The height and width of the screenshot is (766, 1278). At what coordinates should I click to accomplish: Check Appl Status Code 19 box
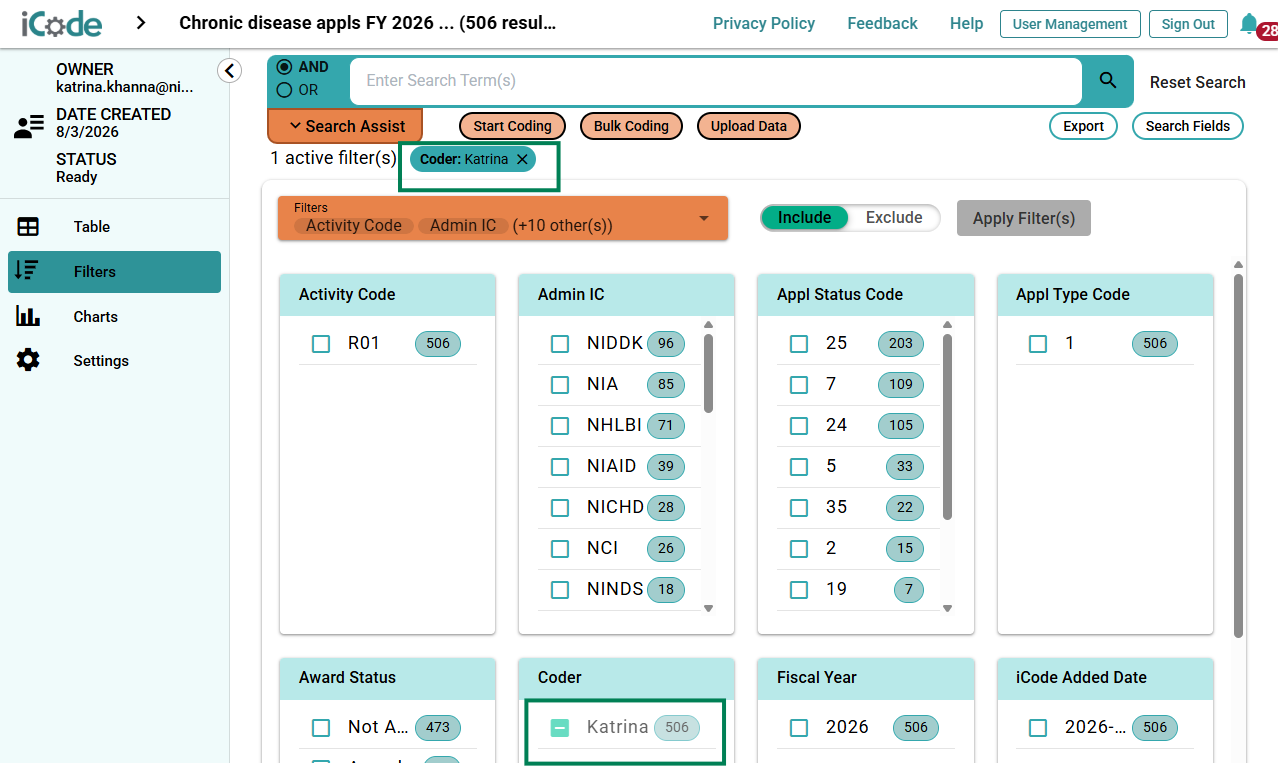pos(799,590)
